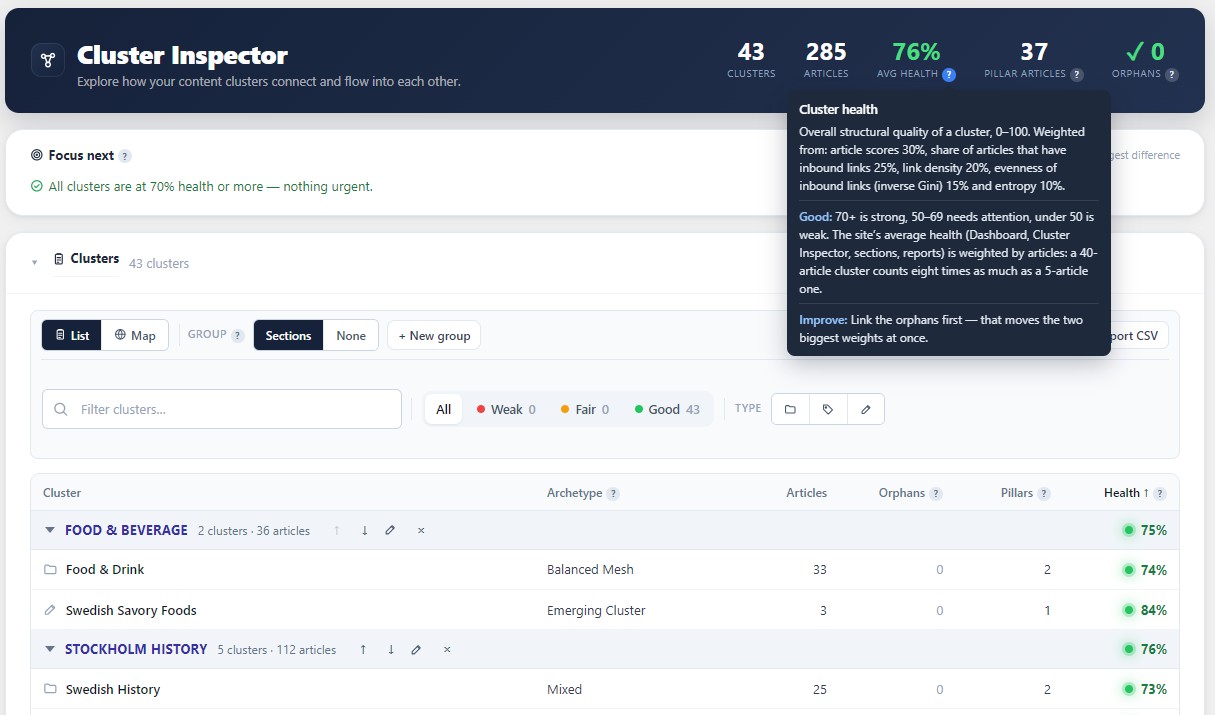Click the 73% health badge
The image size is (1215, 715).
(x=1145, y=689)
